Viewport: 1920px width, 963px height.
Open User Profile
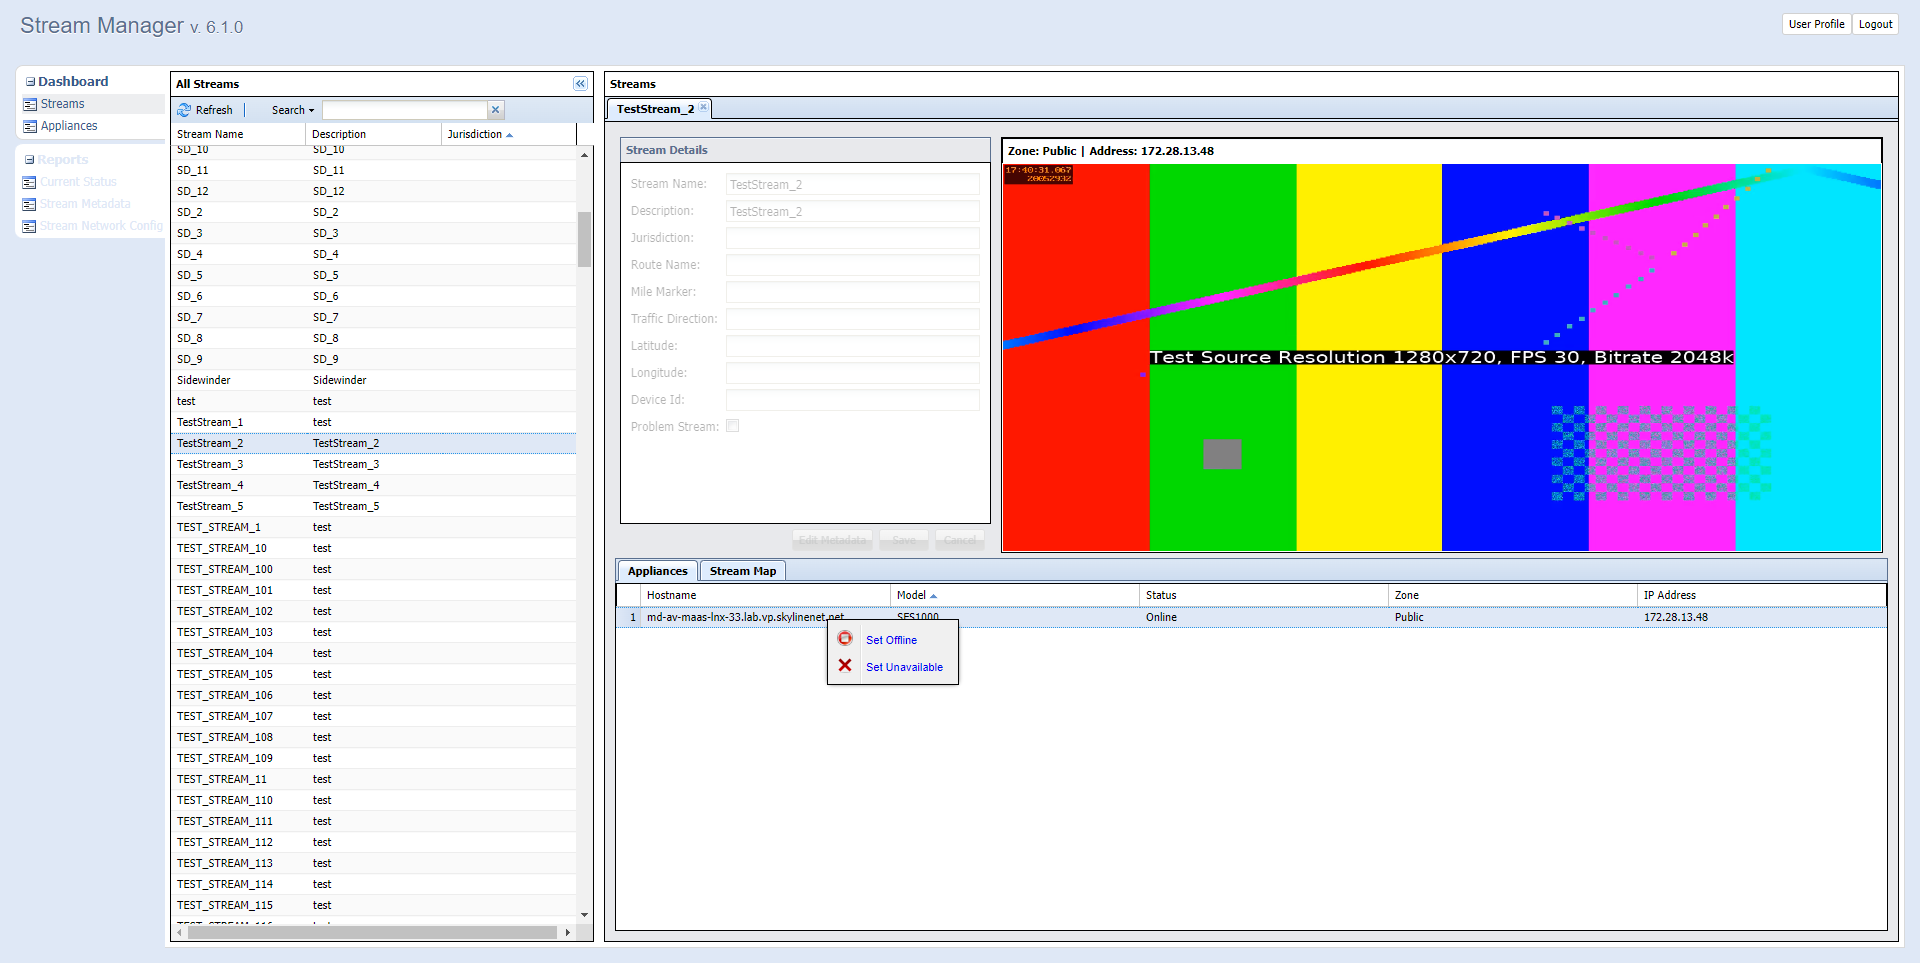coord(1816,24)
